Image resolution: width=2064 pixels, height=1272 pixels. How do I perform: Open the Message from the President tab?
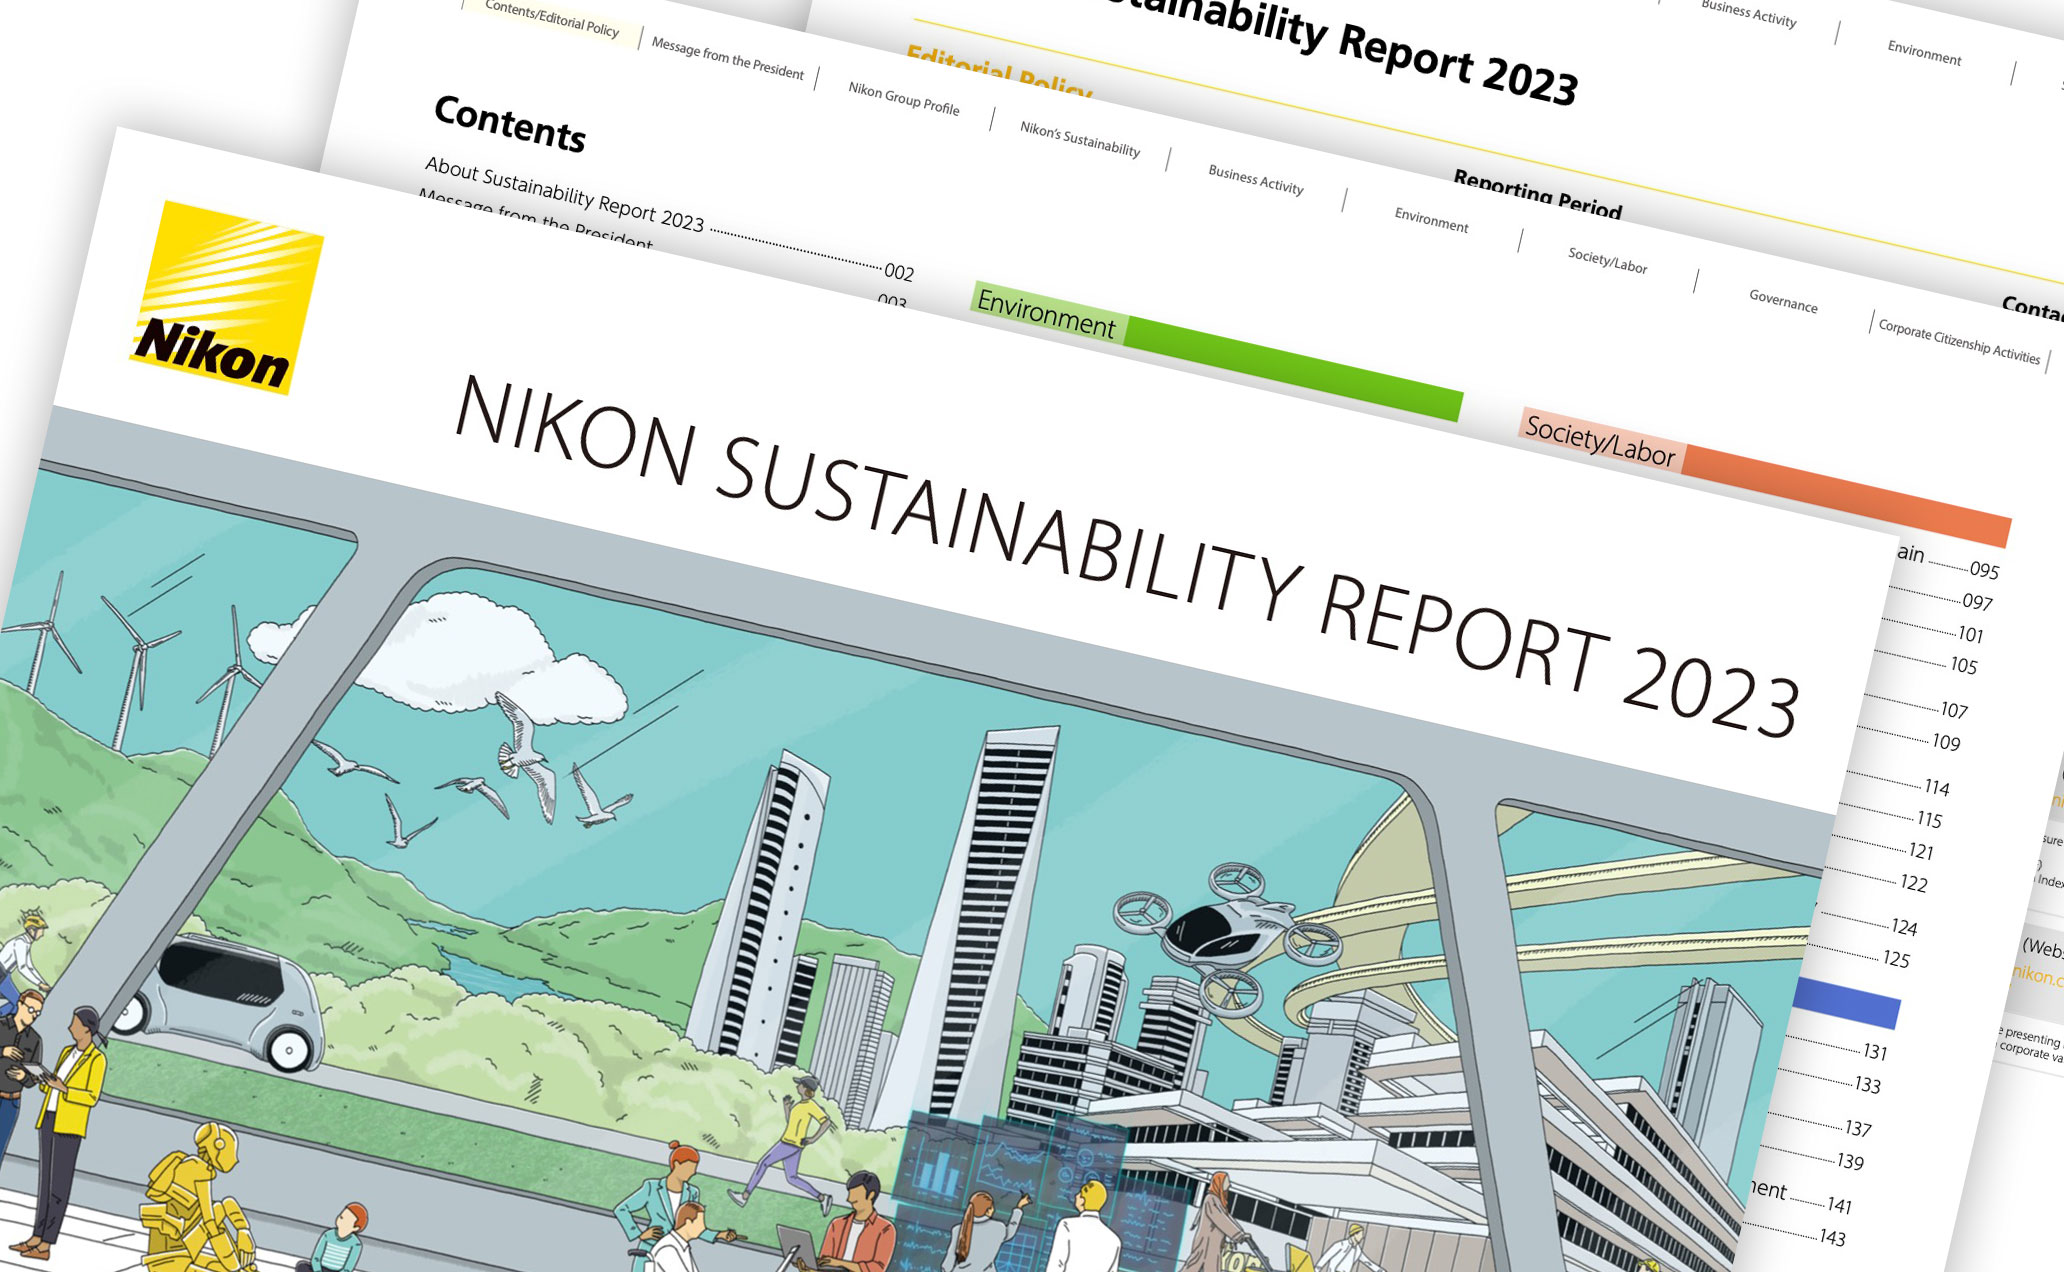pyautogui.click(x=728, y=57)
